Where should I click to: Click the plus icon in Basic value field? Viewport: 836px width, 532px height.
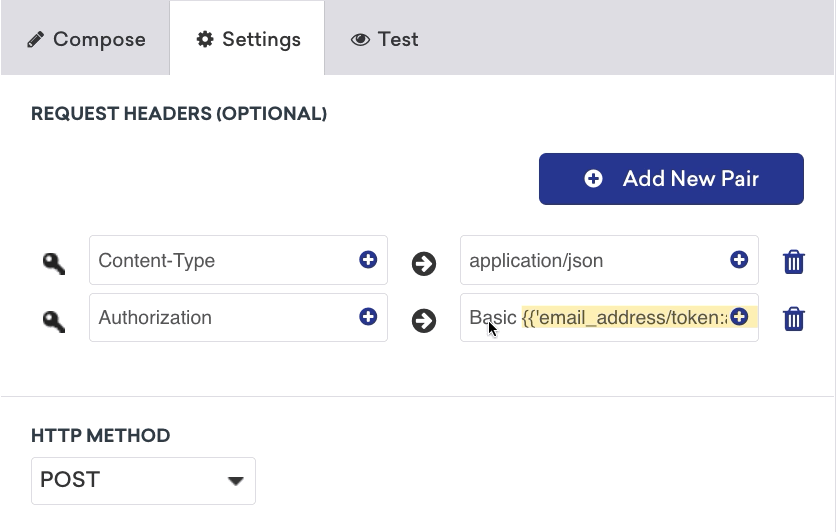[x=739, y=317]
